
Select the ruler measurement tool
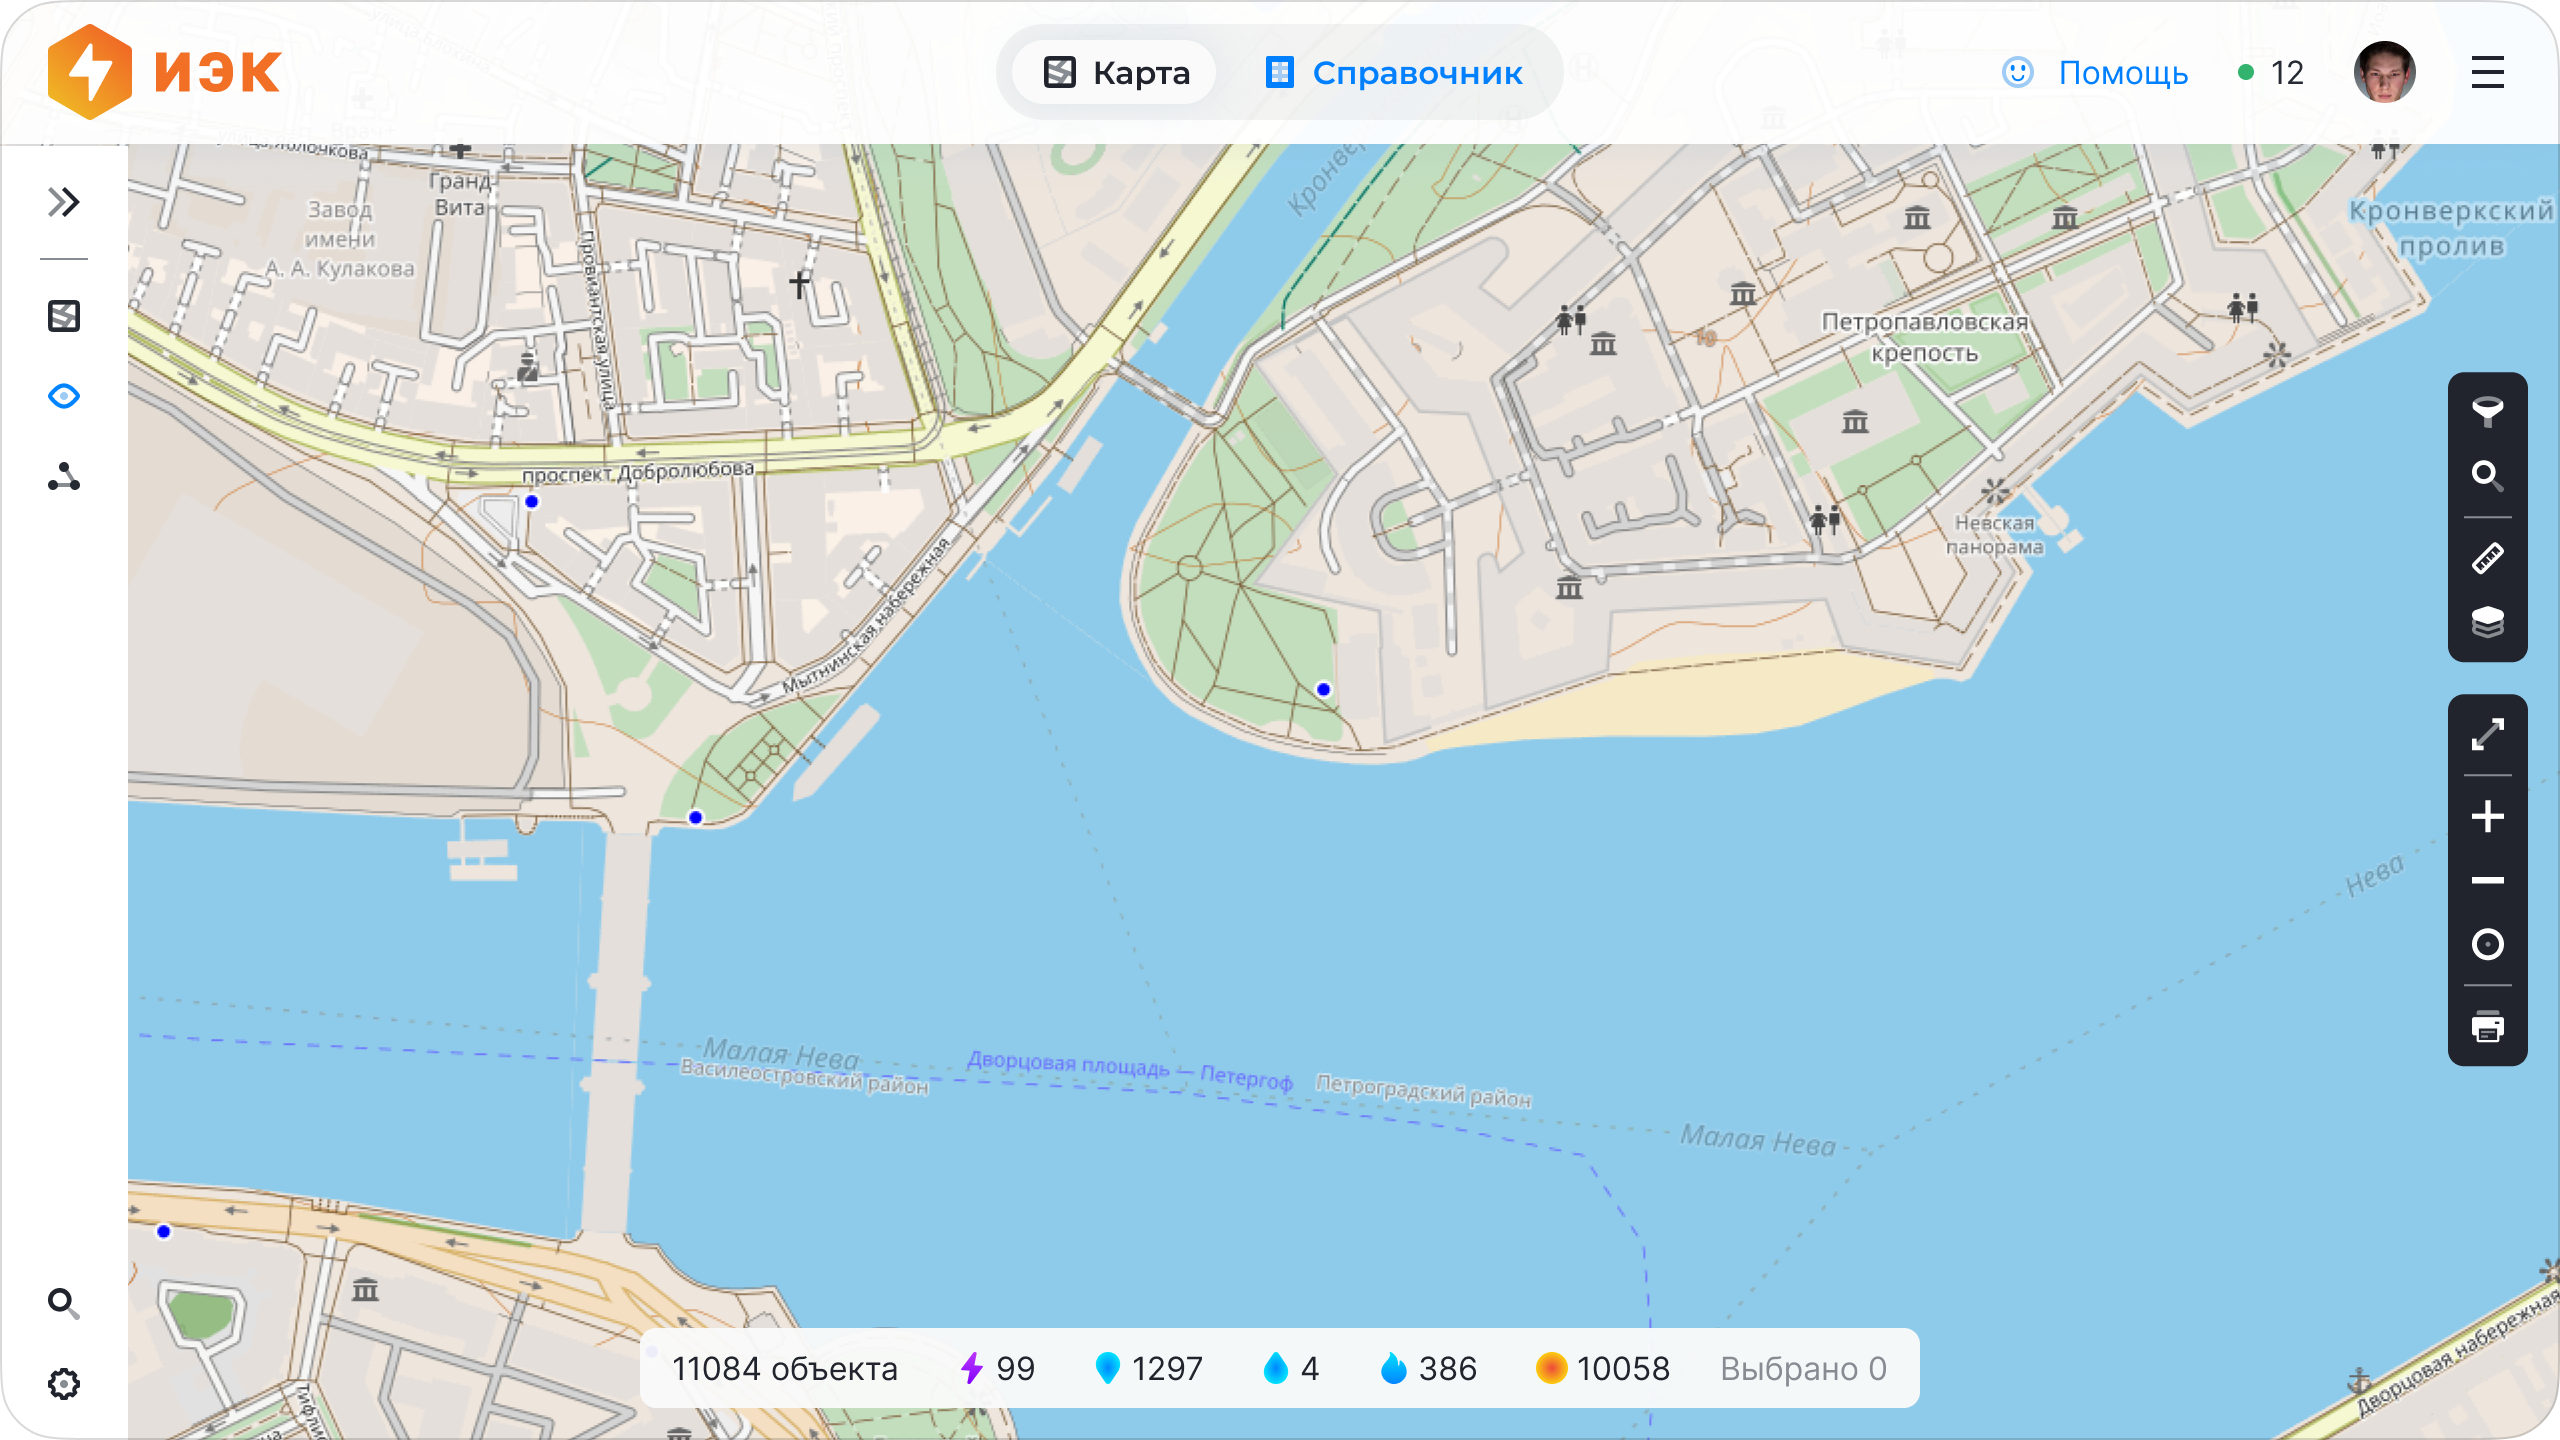click(x=2487, y=558)
